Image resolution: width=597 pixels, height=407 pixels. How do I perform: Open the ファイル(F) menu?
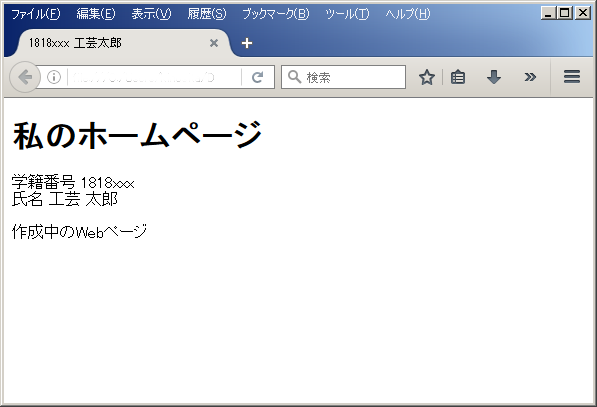click(x=35, y=14)
